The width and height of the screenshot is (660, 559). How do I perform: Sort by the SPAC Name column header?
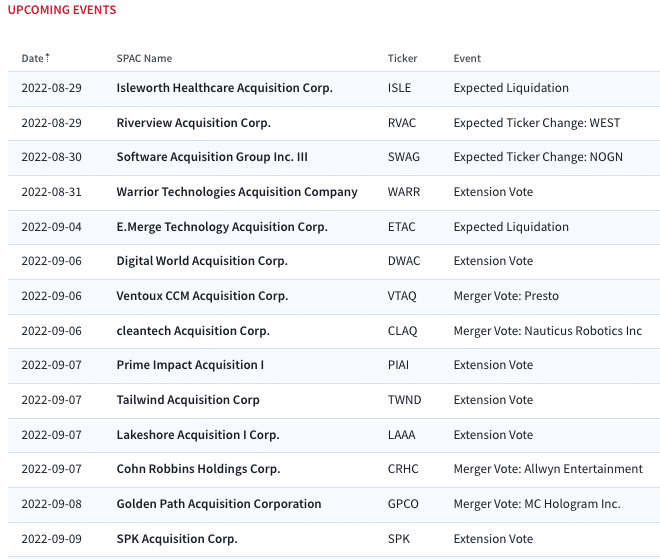144,58
